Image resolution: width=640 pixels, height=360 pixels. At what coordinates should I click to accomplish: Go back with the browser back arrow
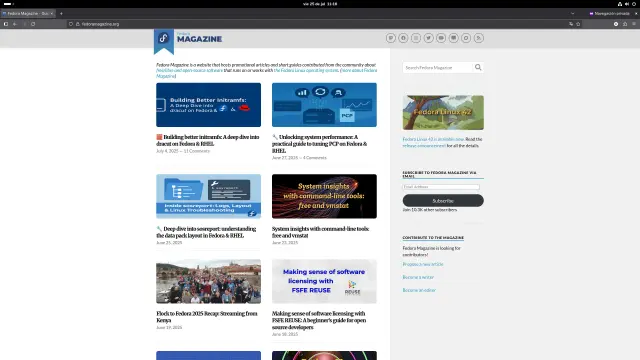tap(15, 24)
